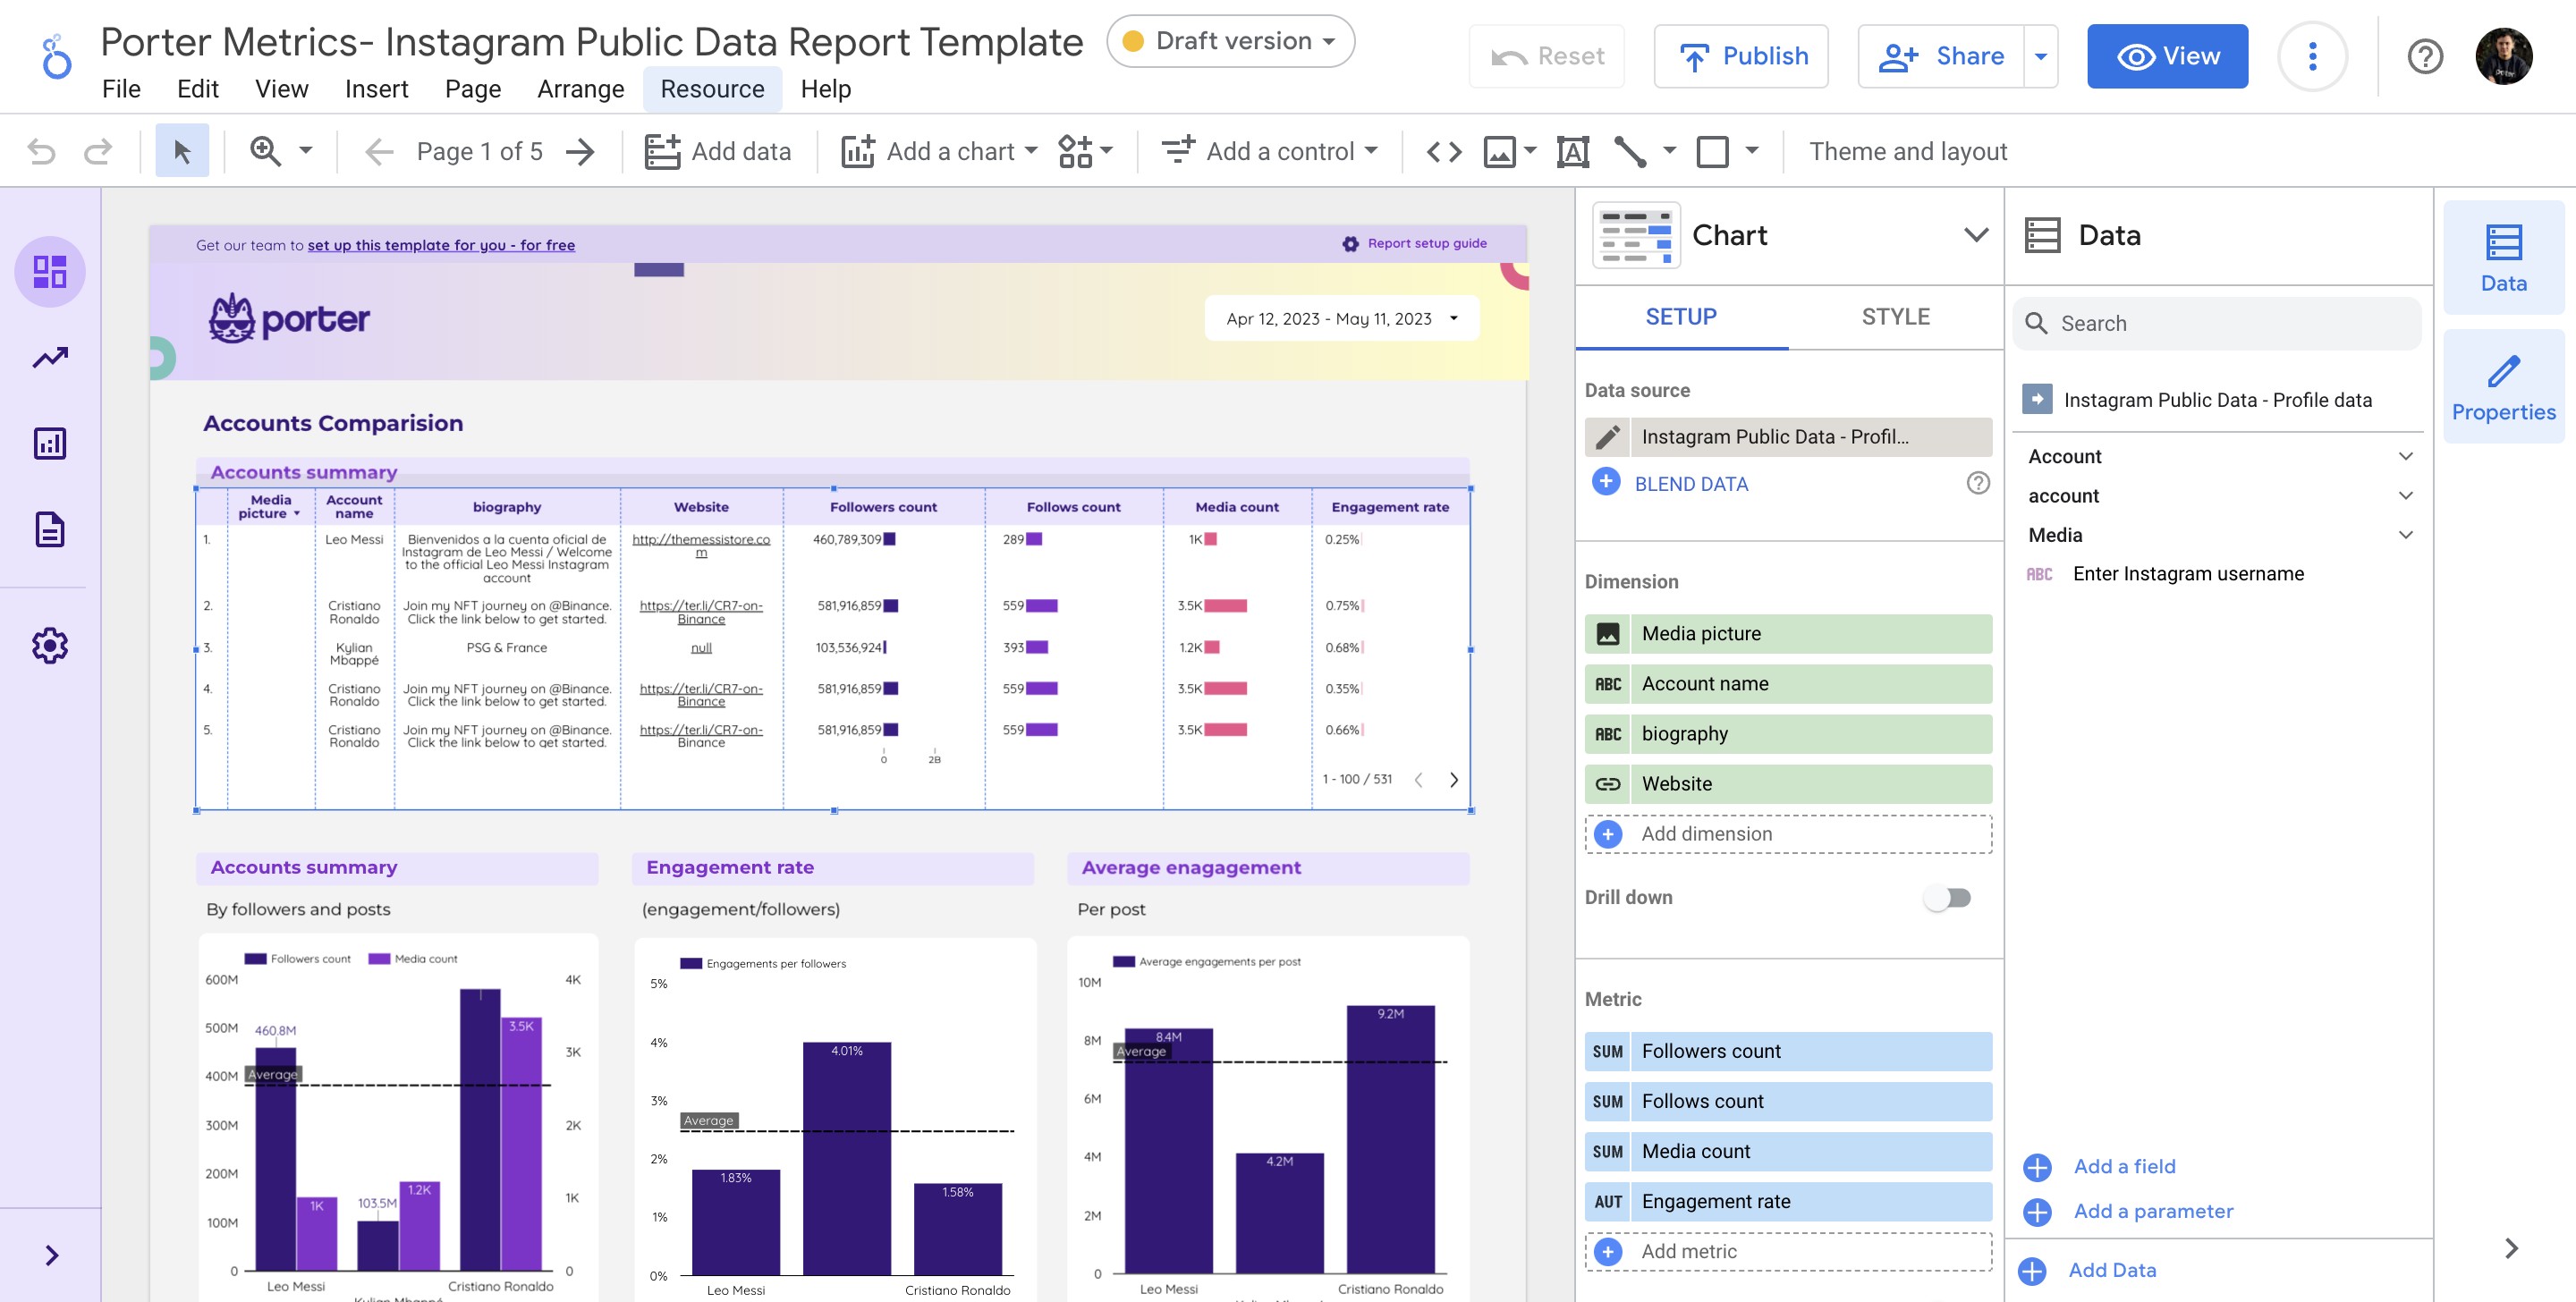2576x1302 pixels.
Task: Open the document sidebar page
Action: point(50,529)
